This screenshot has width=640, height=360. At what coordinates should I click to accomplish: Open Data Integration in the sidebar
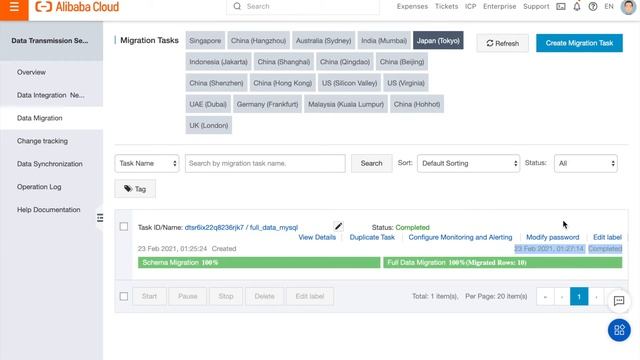pyautogui.click(x=51, y=95)
